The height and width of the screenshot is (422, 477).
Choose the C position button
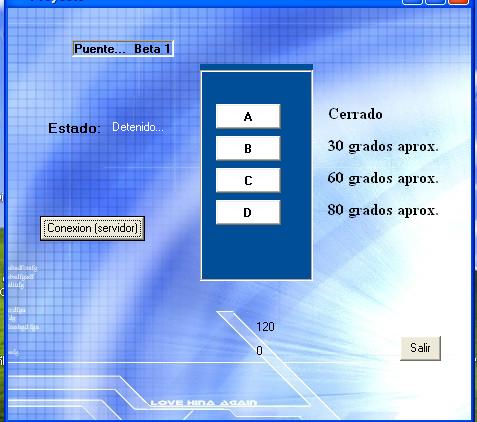click(x=248, y=180)
